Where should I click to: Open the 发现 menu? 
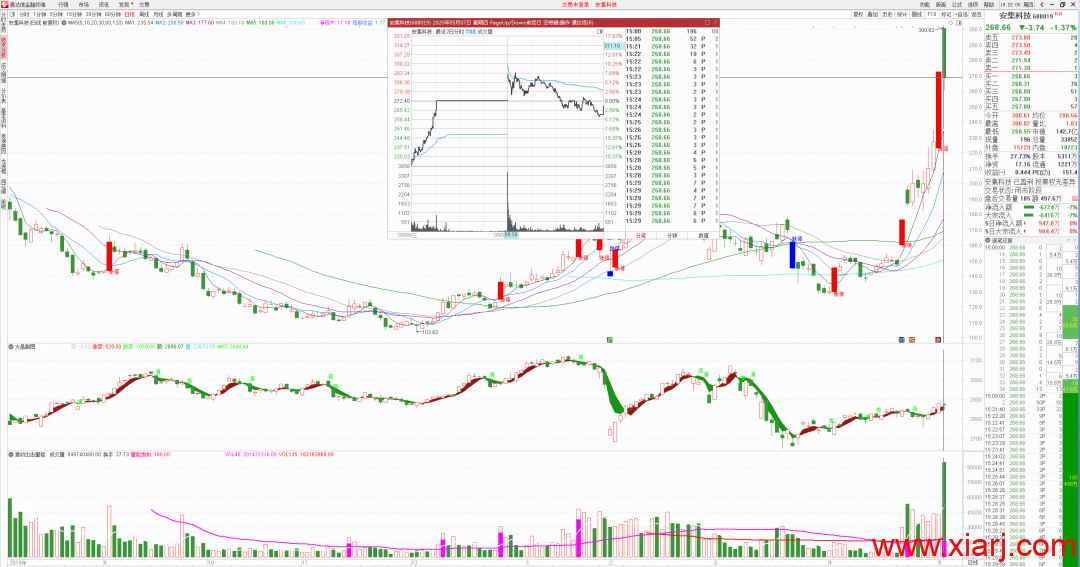pyautogui.click(x=124, y=4)
